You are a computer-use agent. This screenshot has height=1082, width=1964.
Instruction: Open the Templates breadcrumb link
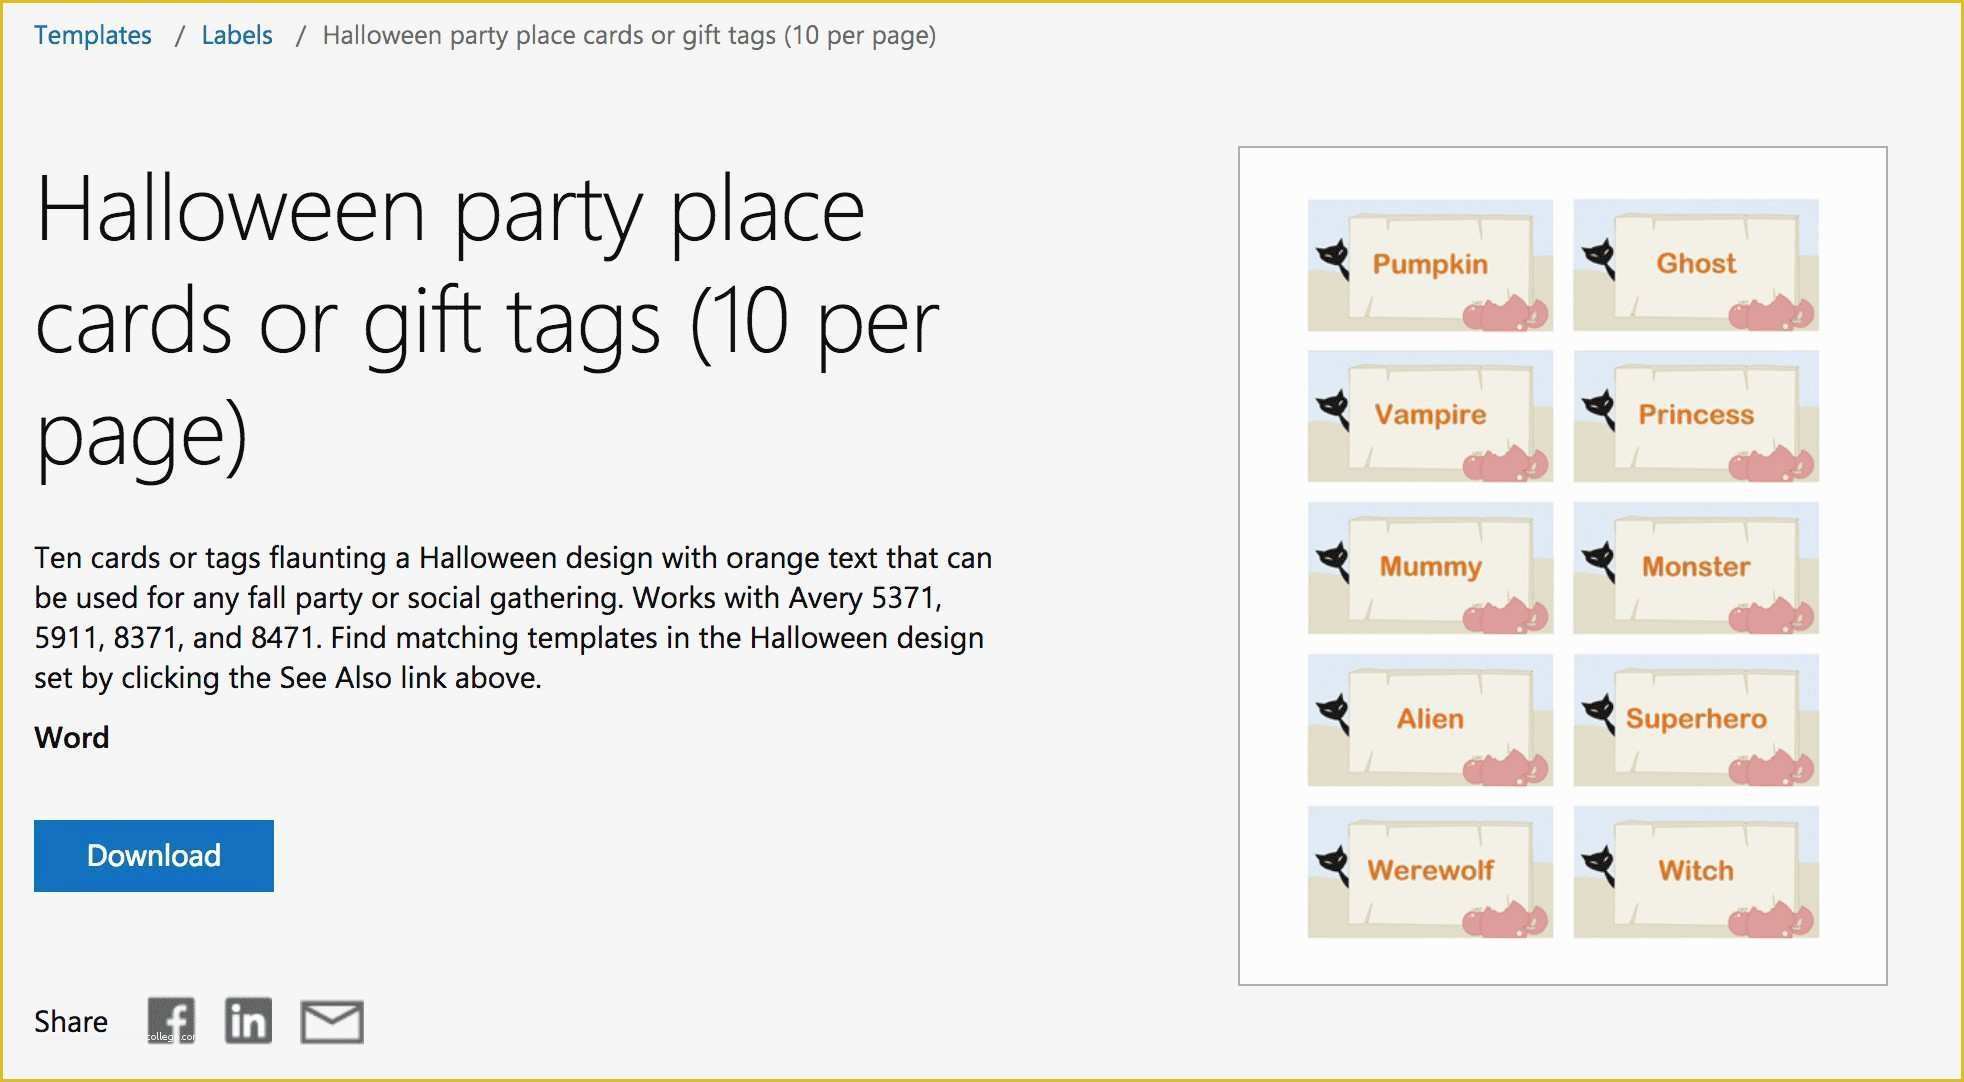click(93, 35)
